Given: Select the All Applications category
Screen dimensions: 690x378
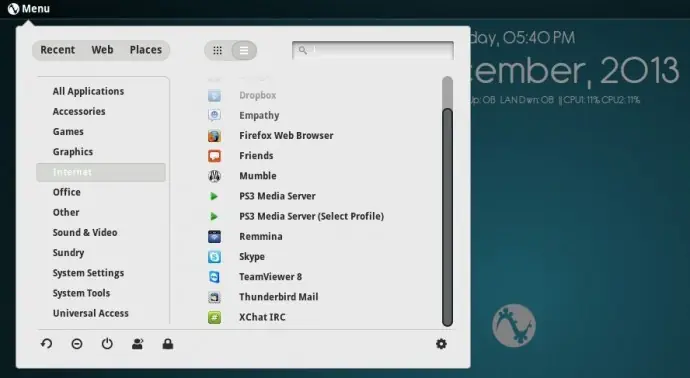Looking at the screenshot, I should tap(88, 91).
